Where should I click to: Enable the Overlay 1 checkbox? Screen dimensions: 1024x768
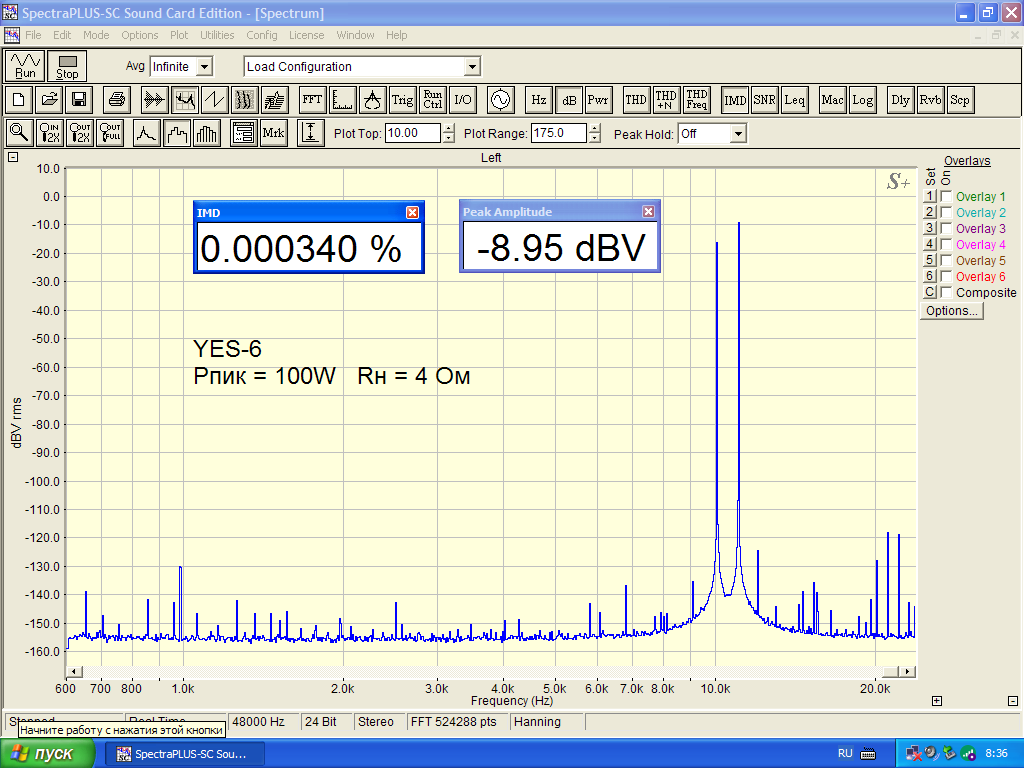[x=946, y=197]
